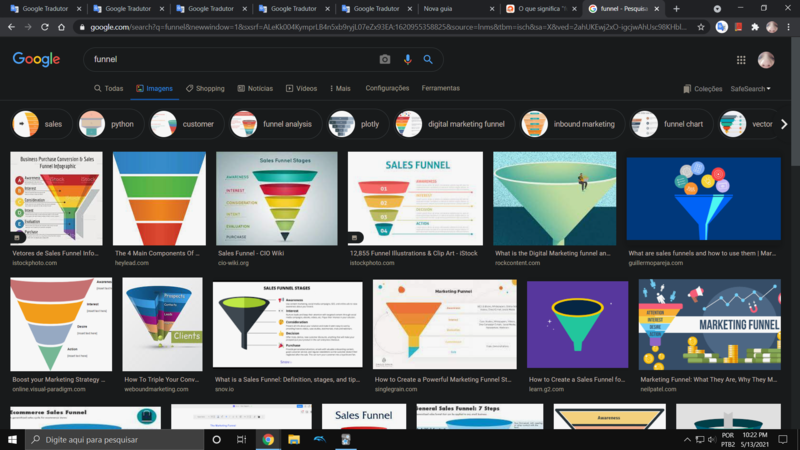Open the tab search dropdown in title bar
The width and height of the screenshot is (800, 450).
click(x=717, y=9)
